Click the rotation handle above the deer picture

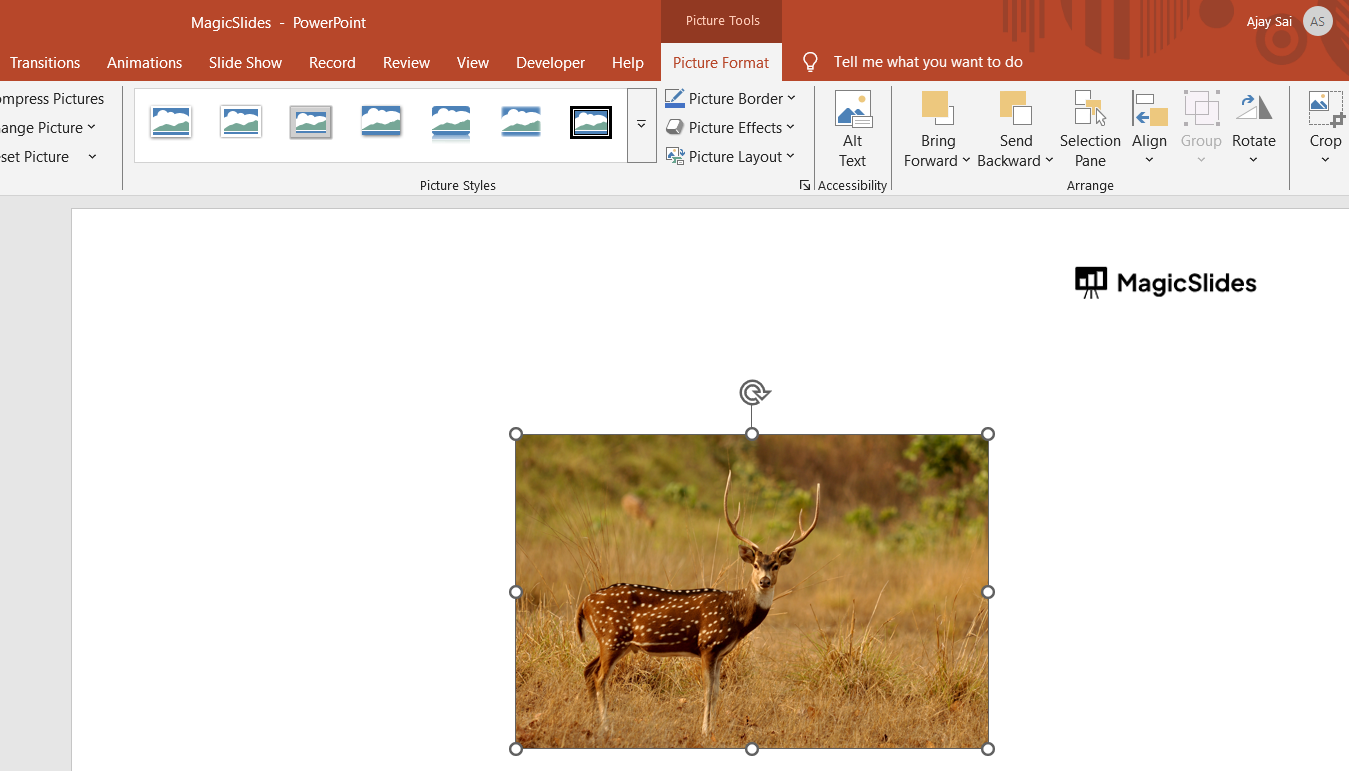pyautogui.click(x=754, y=392)
